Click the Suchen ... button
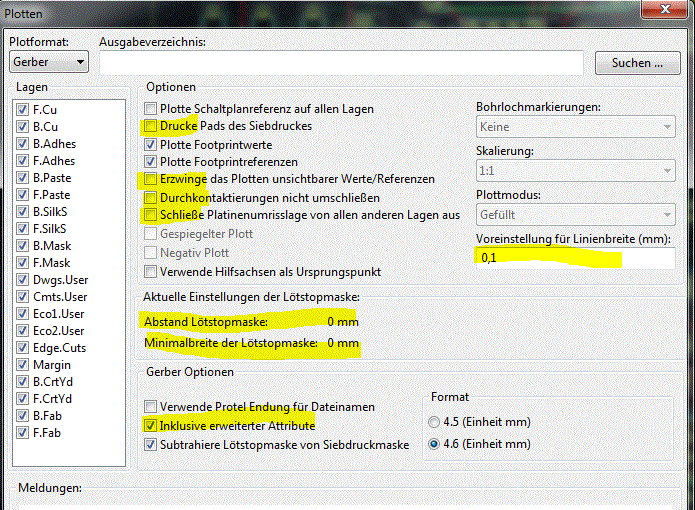 pyautogui.click(x=637, y=63)
